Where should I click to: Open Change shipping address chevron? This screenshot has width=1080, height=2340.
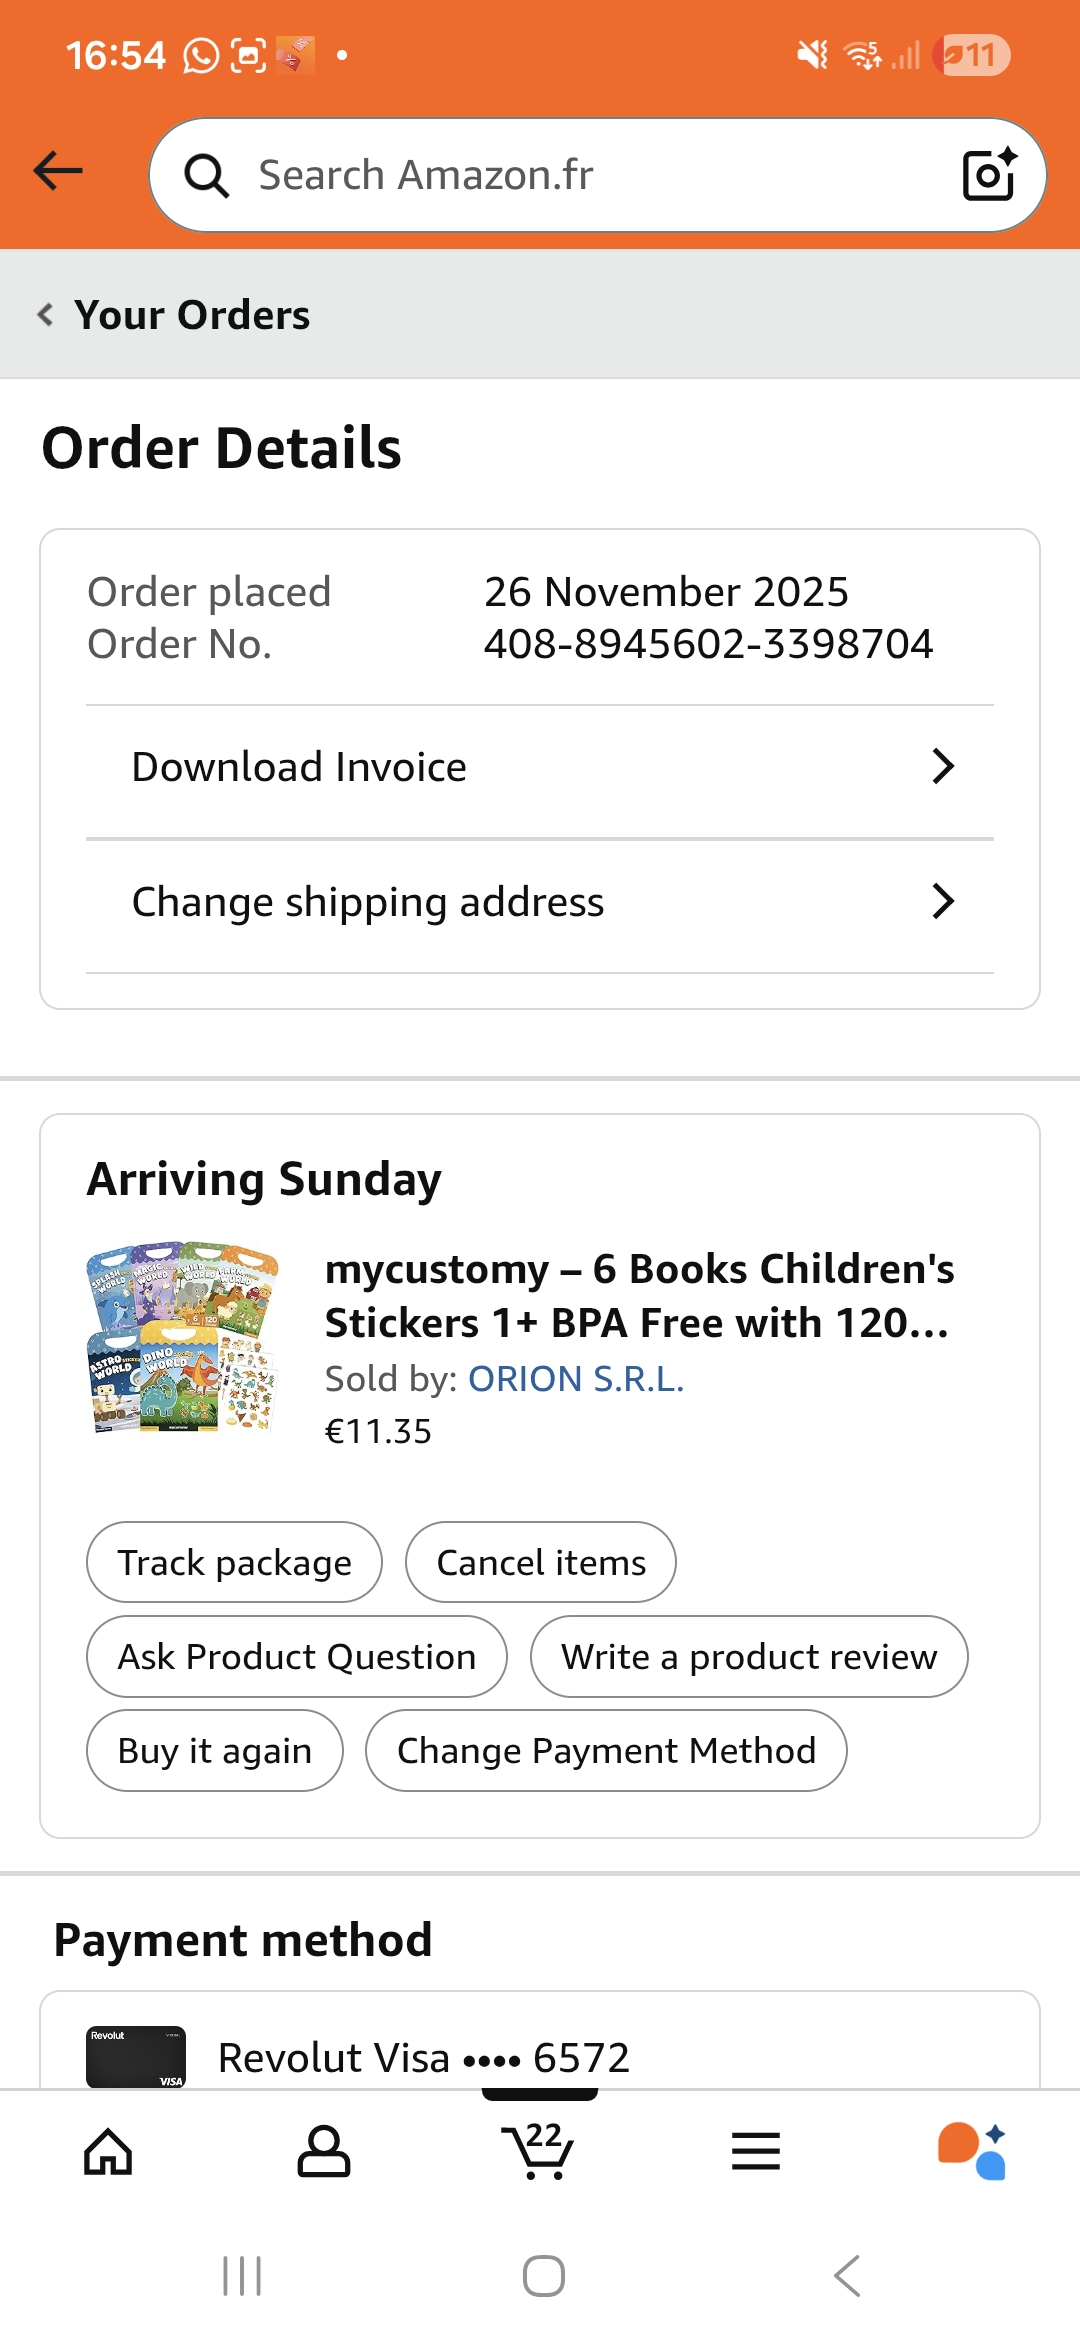942,902
